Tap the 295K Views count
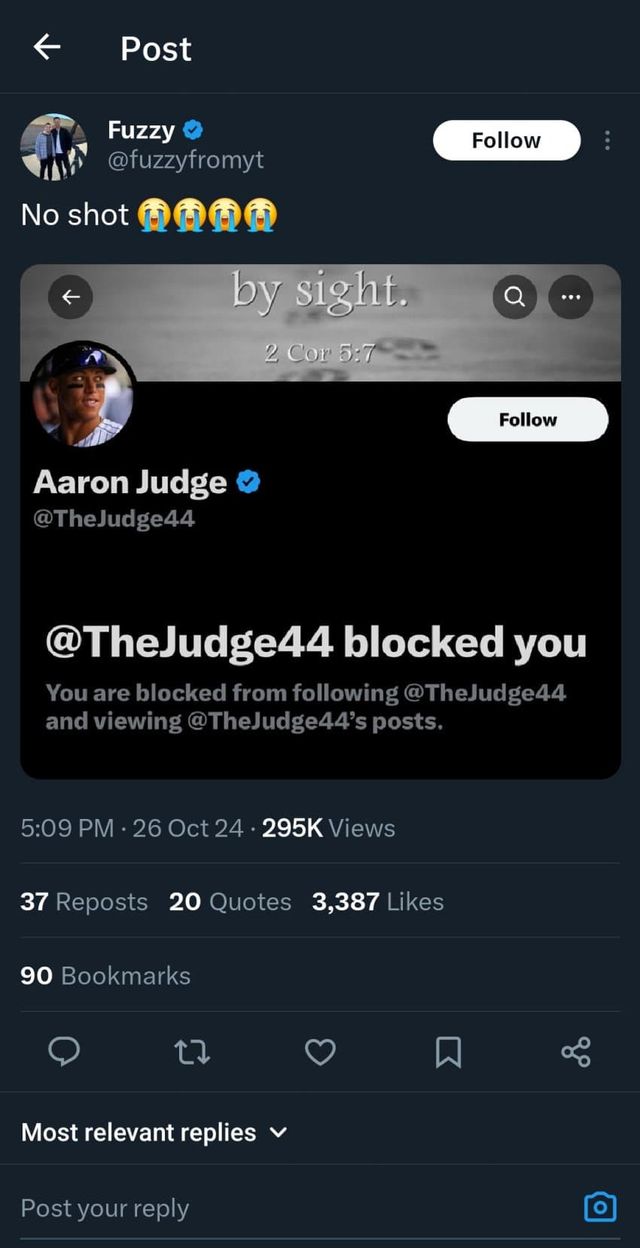 point(329,828)
